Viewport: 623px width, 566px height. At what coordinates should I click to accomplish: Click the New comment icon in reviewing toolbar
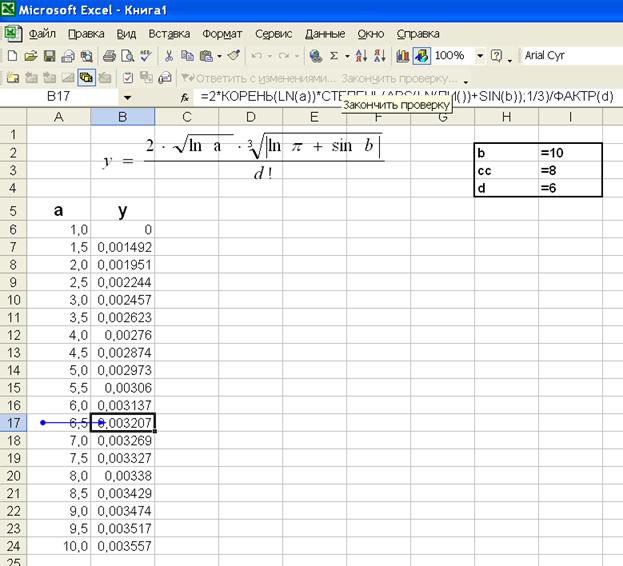12,78
